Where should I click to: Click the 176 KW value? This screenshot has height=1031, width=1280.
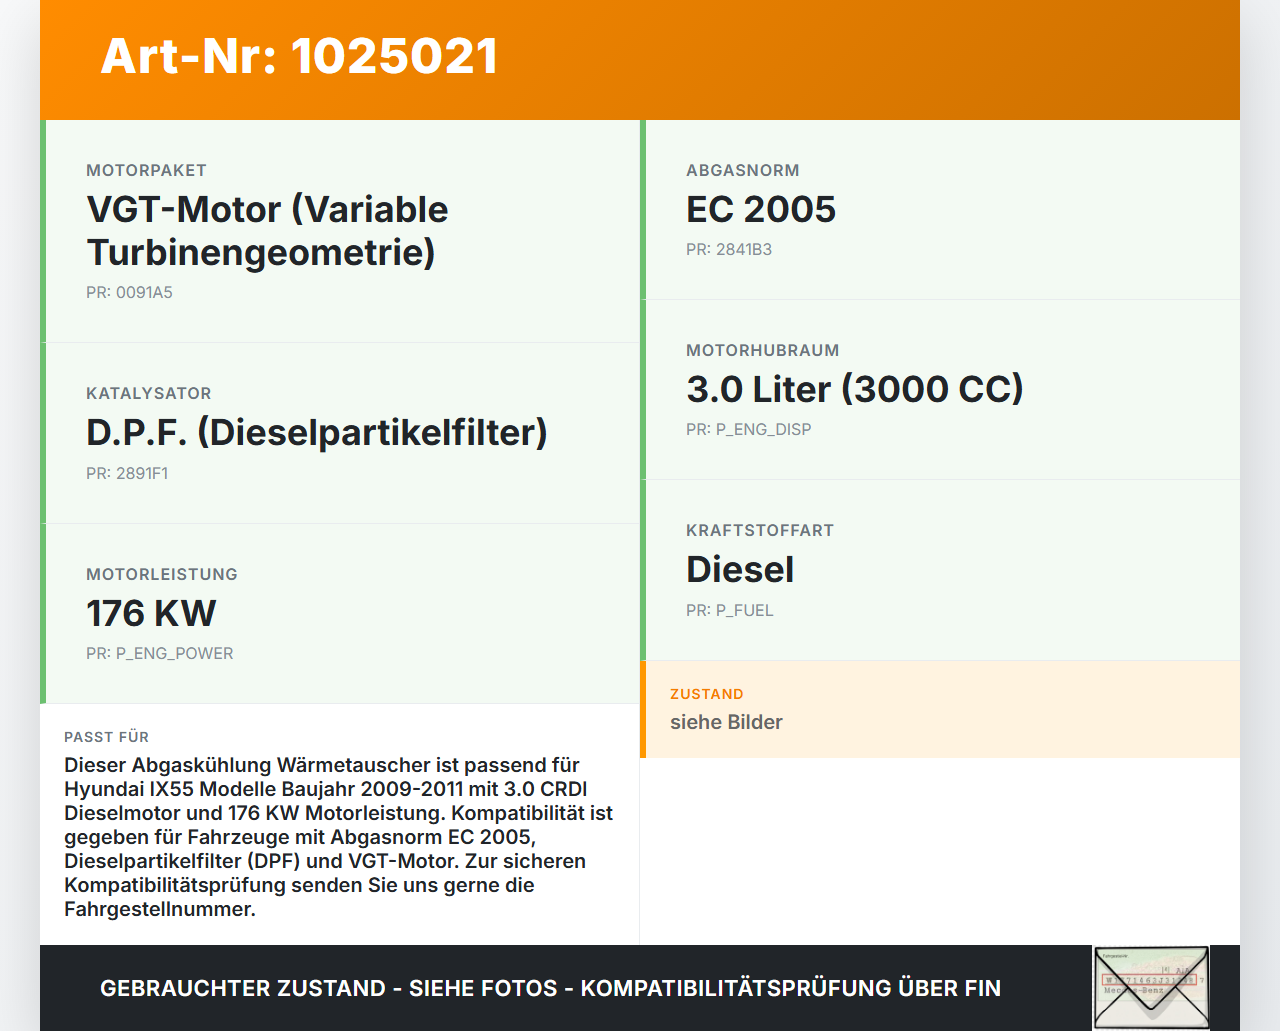pyautogui.click(x=151, y=613)
